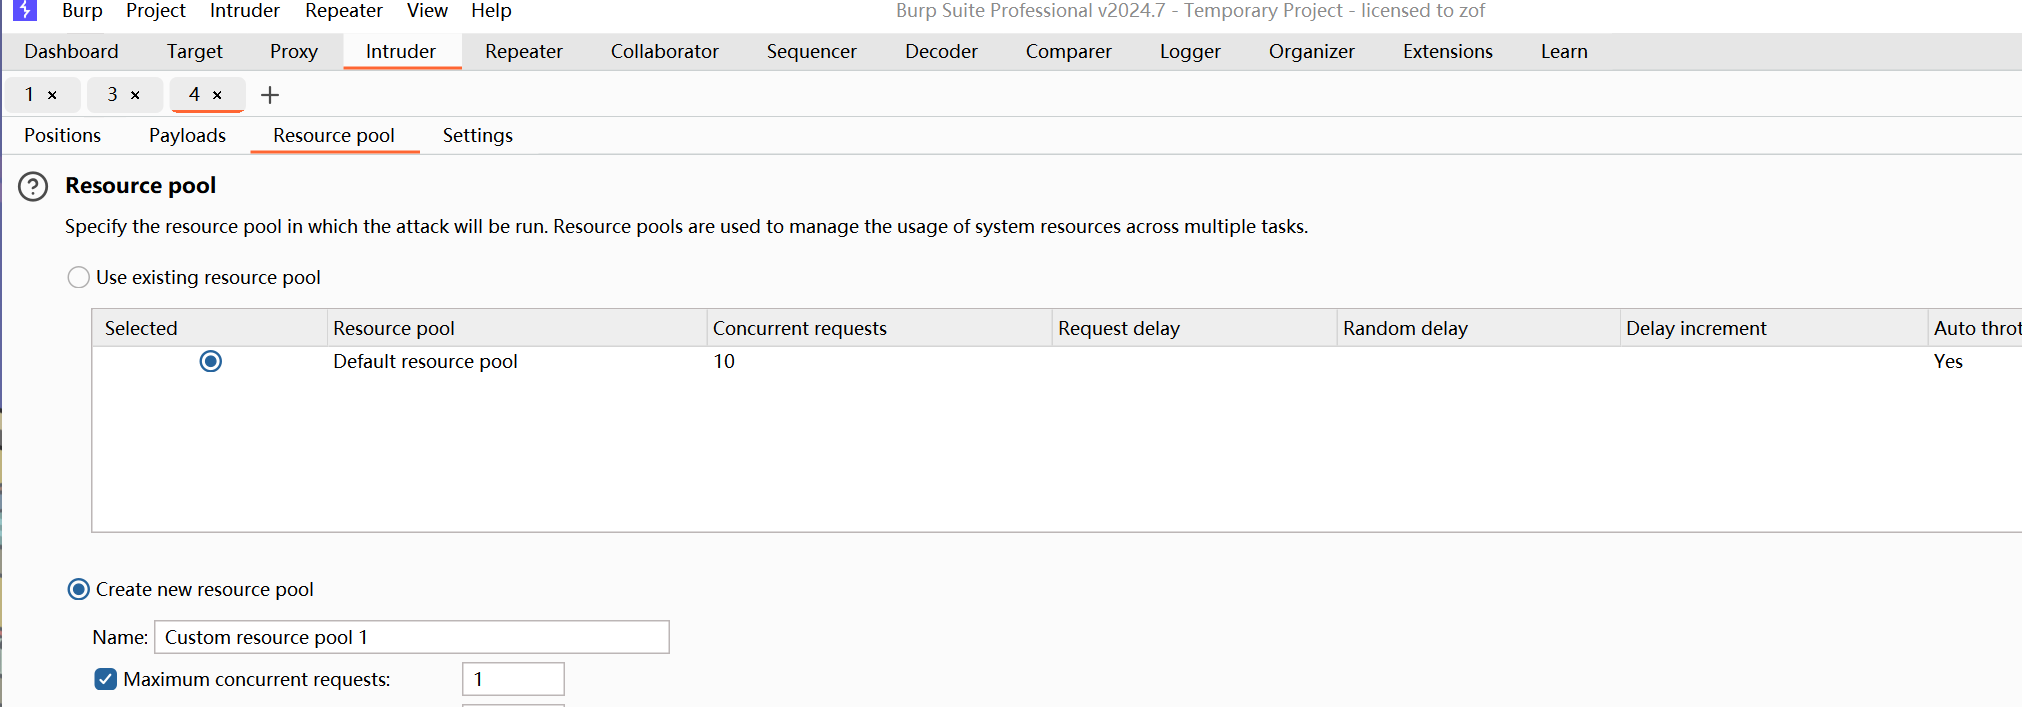Sort by Request delay column header

(1194, 328)
